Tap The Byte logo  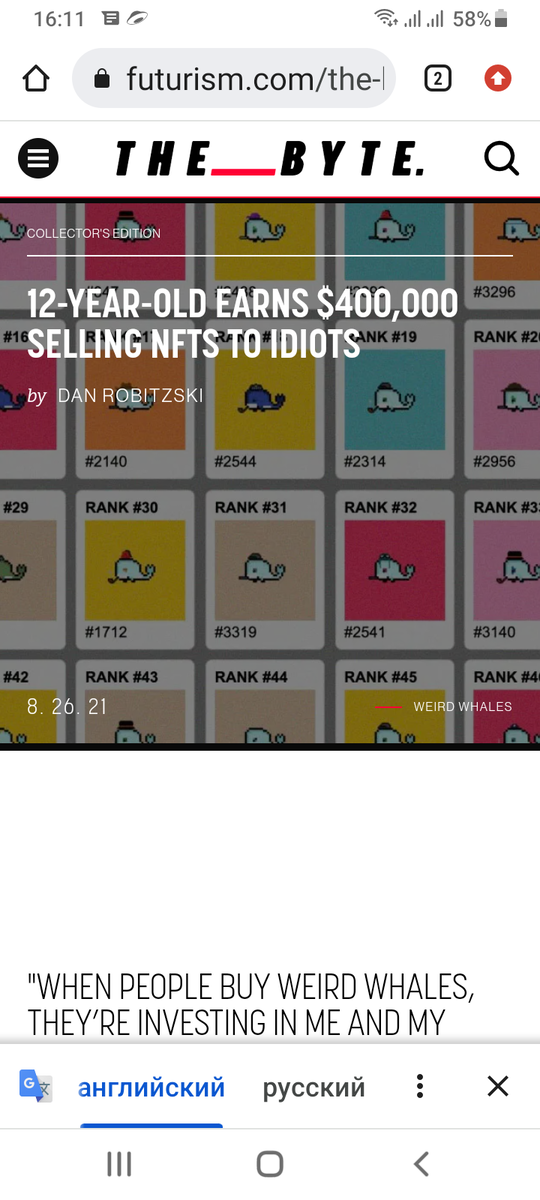point(270,158)
